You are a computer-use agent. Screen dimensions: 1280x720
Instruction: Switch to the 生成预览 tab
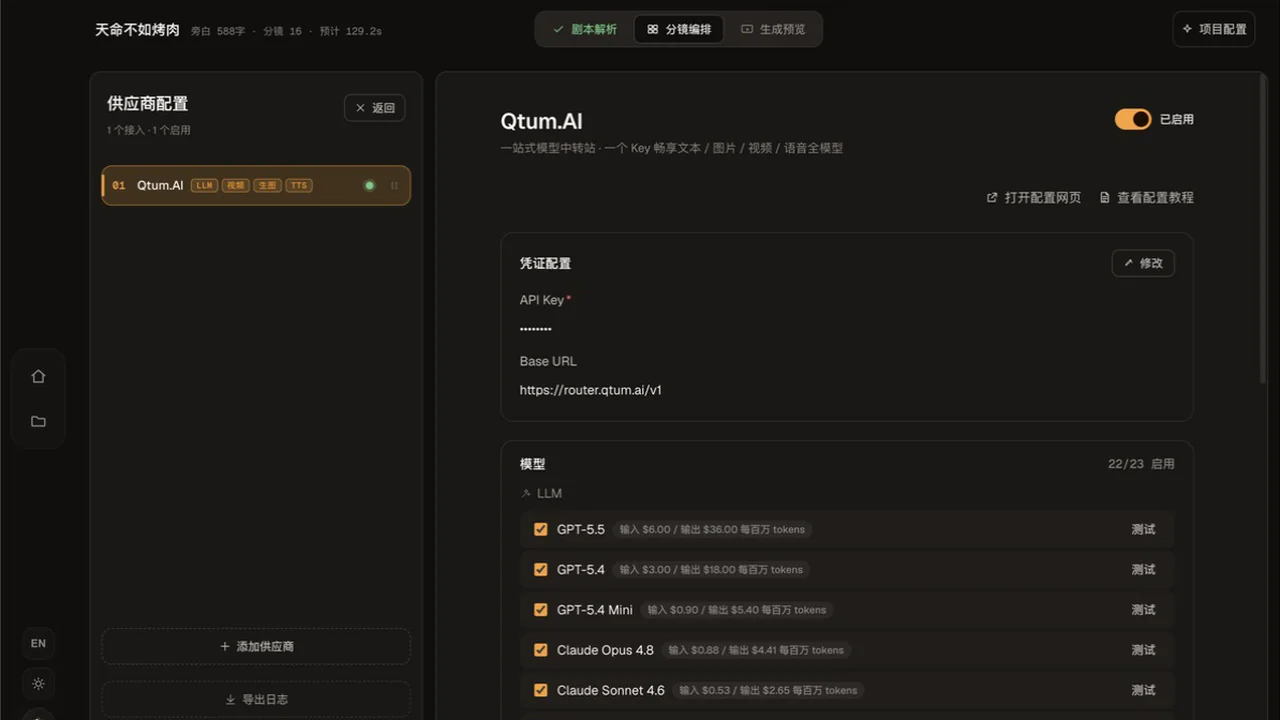coord(773,29)
